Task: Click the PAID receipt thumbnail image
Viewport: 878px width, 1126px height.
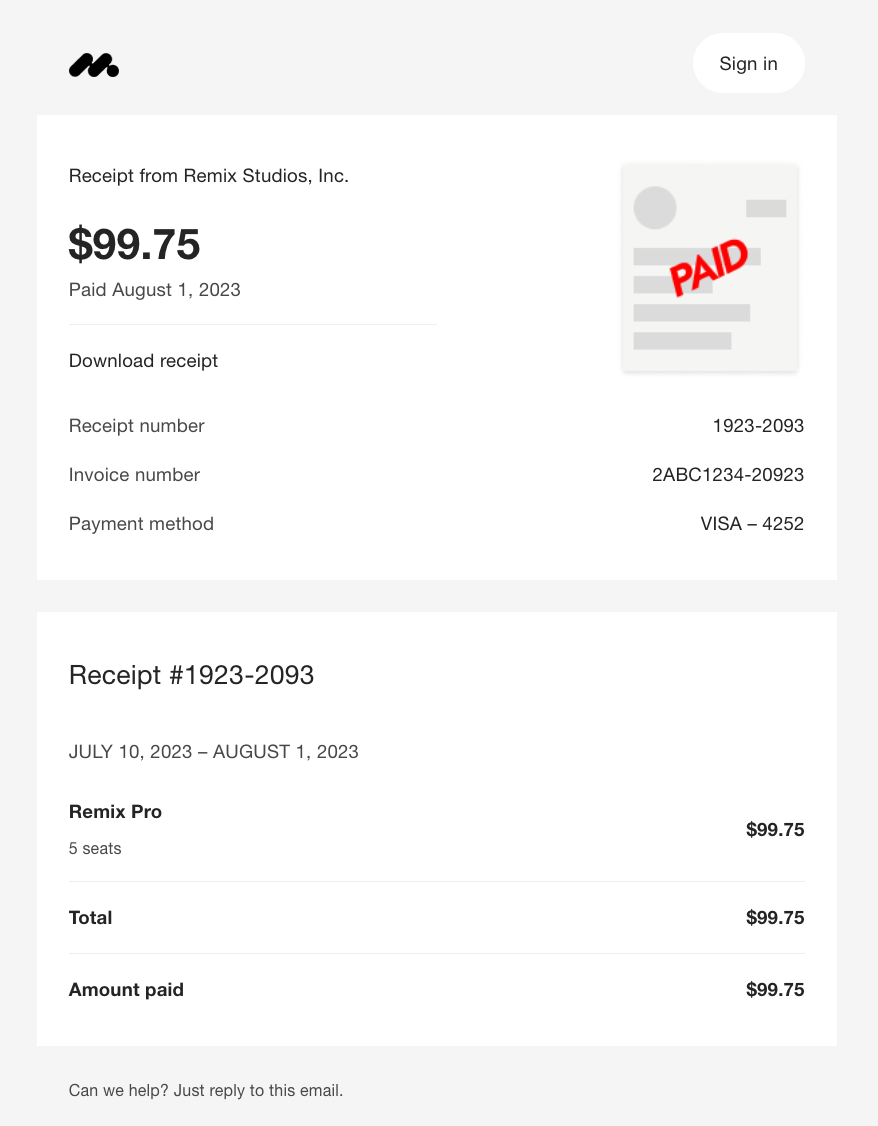Action: coord(710,268)
